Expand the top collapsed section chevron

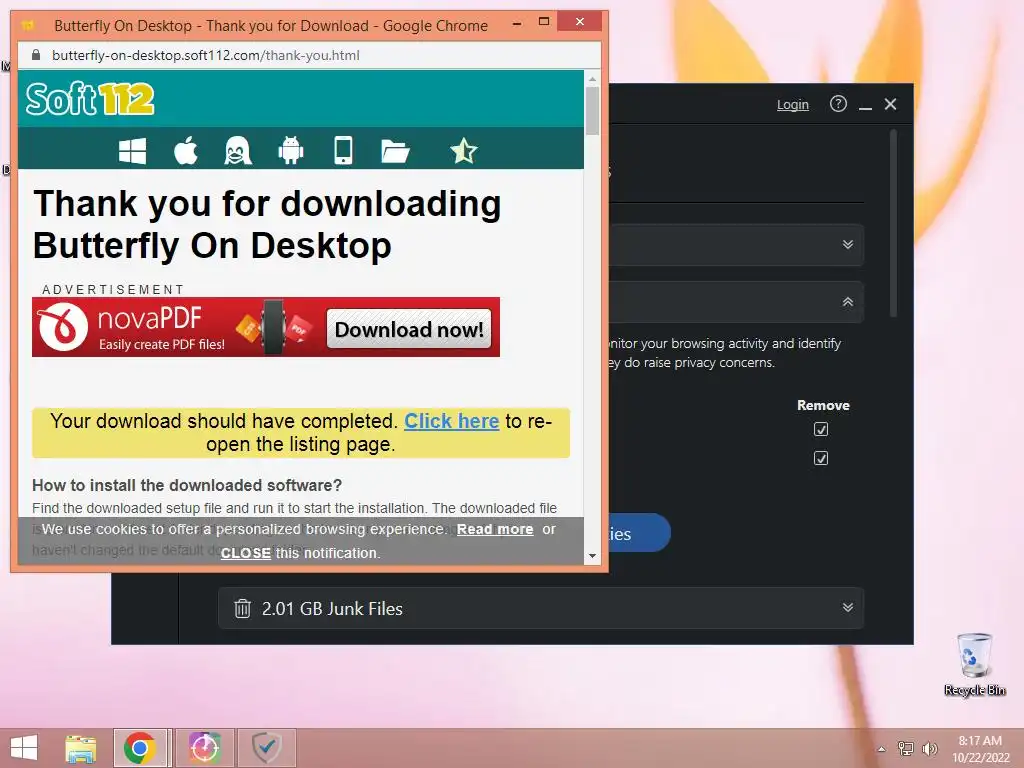point(848,244)
